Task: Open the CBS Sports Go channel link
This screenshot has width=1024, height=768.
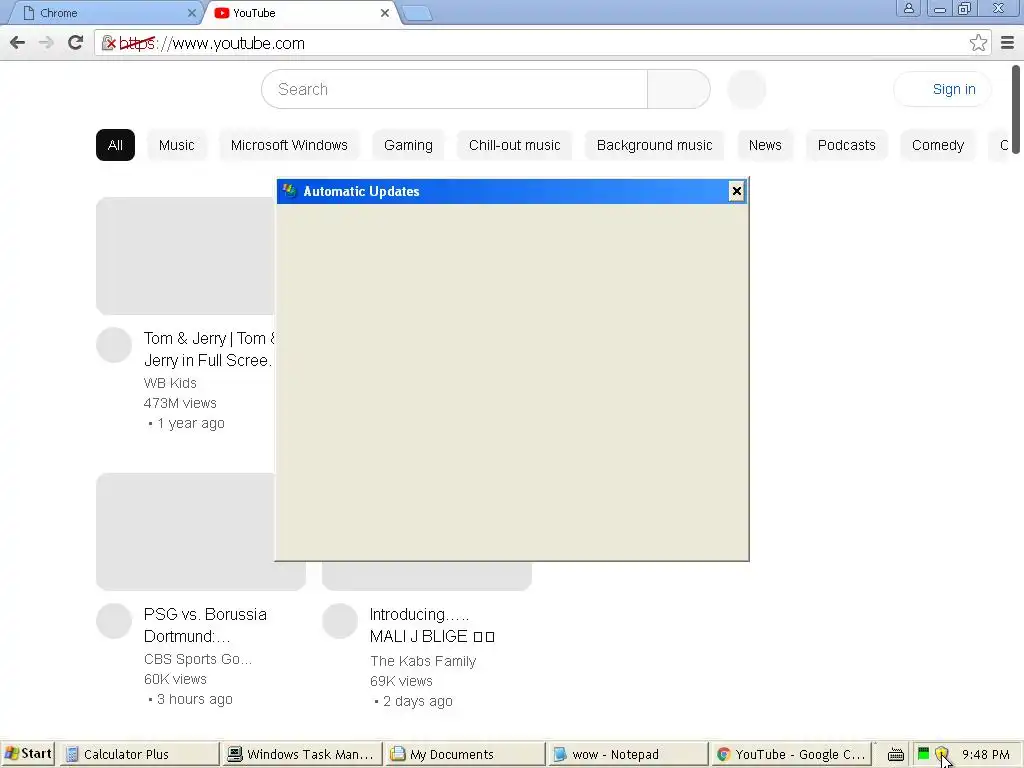Action: pyautogui.click(x=198, y=659)
